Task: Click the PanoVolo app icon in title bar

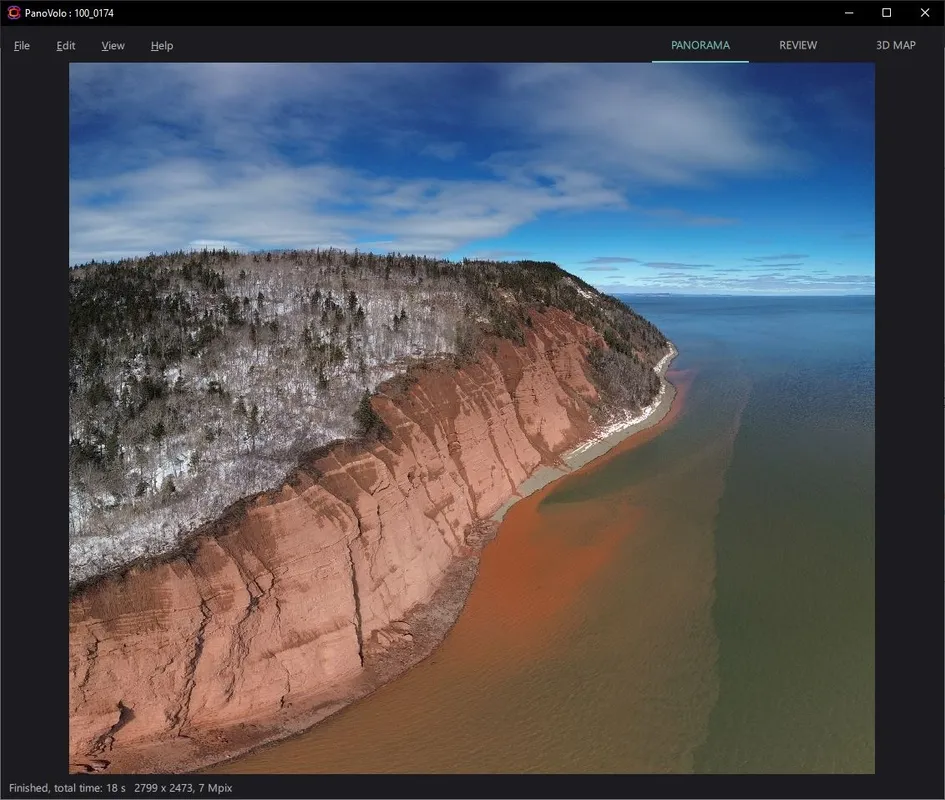Action: click(14, 13)
